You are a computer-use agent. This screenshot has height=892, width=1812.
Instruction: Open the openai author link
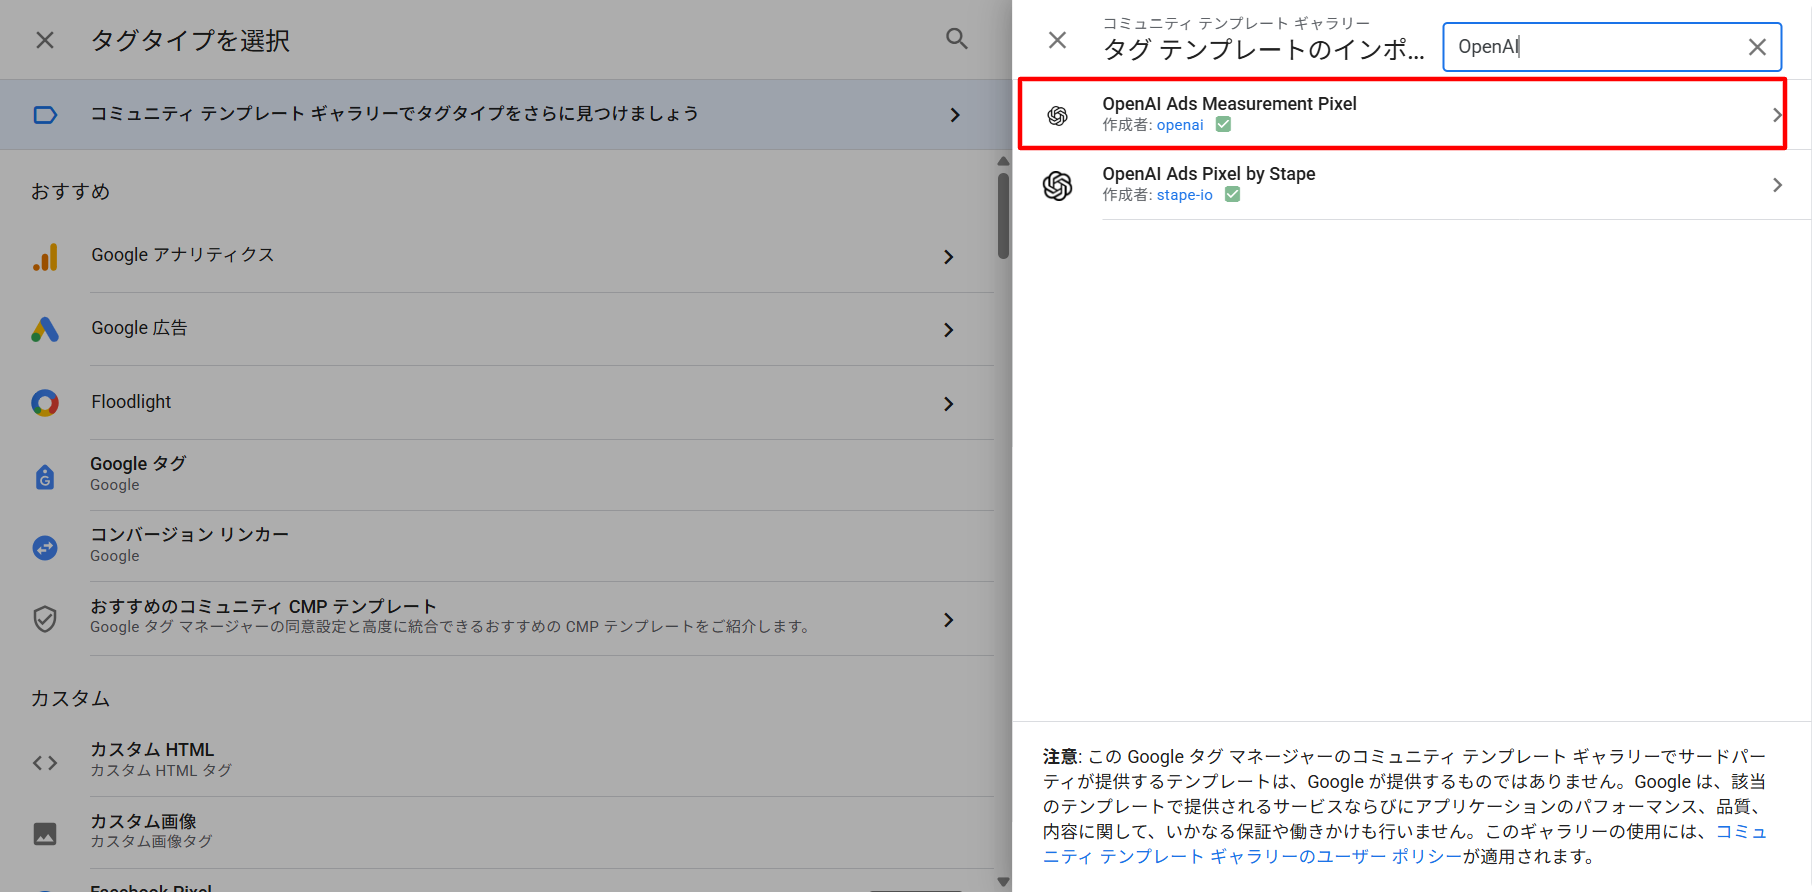point(1180,125)
